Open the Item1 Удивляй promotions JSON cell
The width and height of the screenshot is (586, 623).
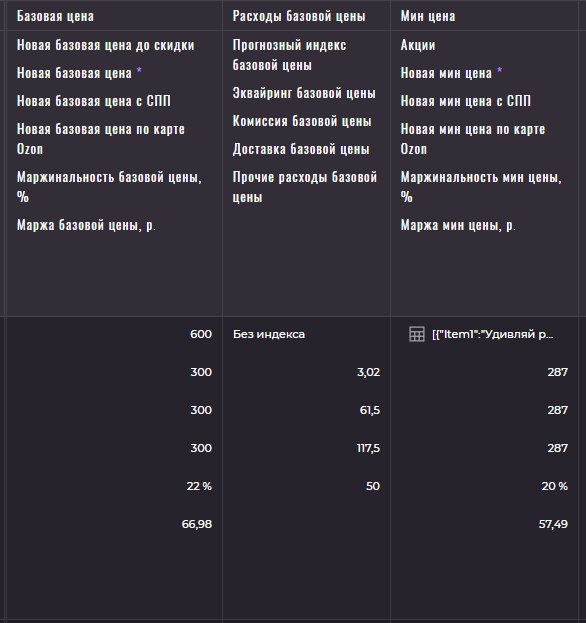coord(493,334)
